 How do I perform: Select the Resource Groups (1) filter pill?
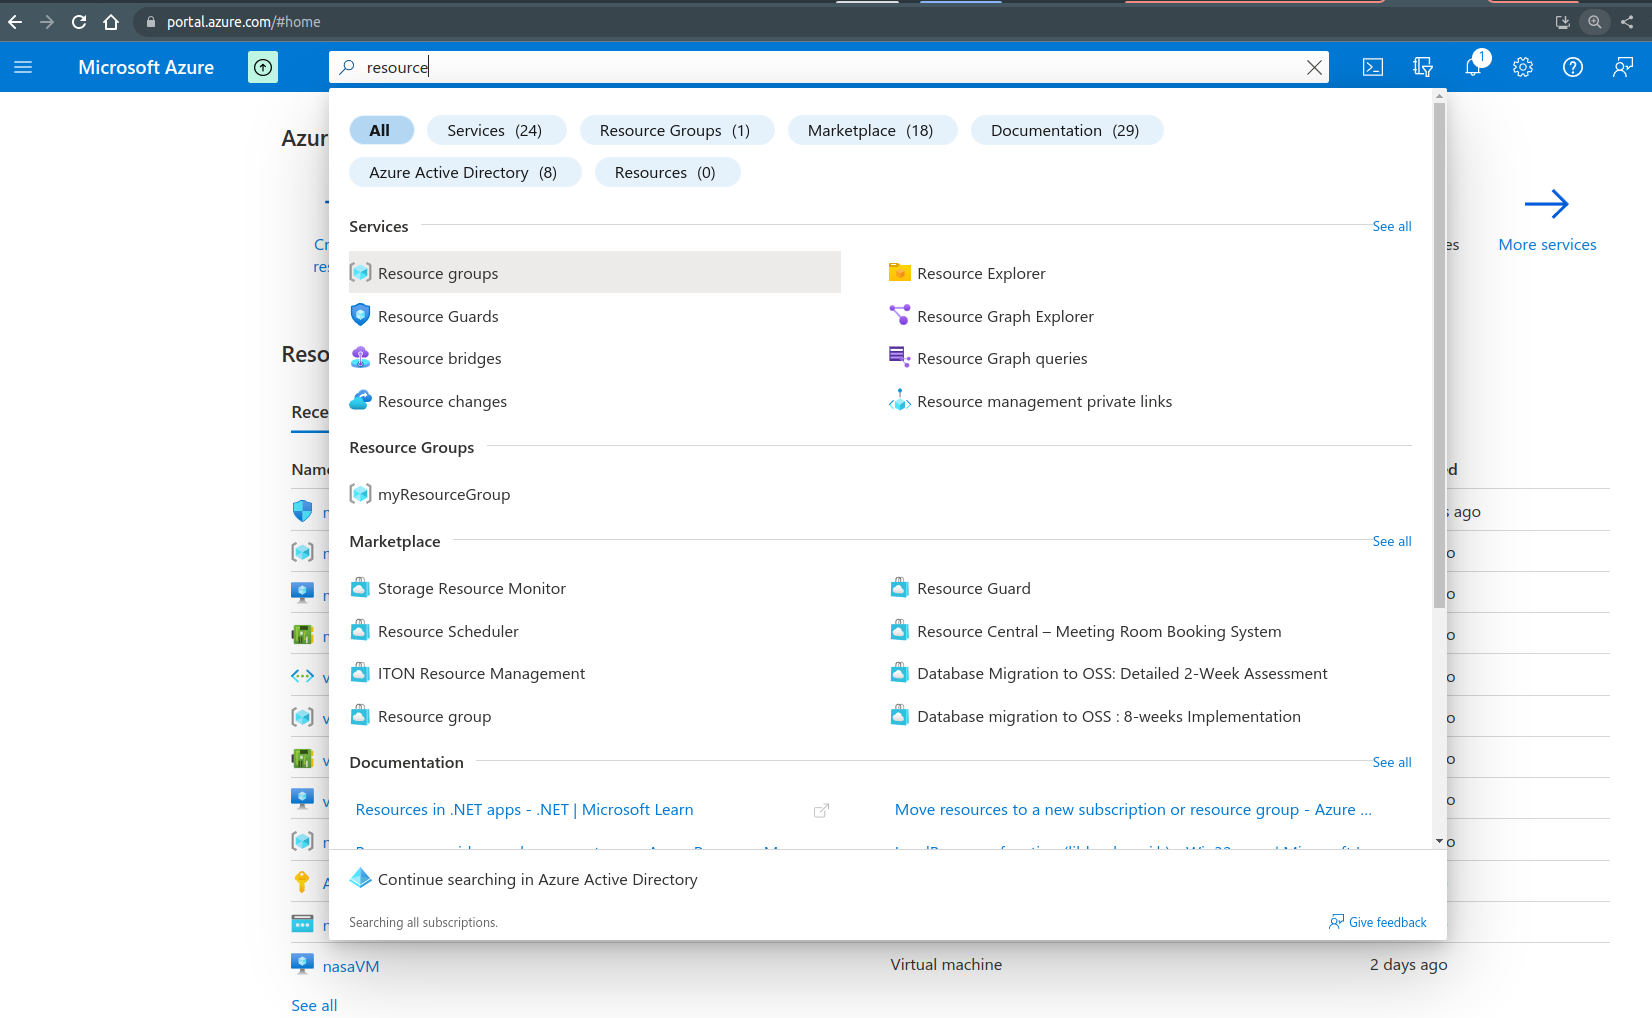point(675,131)
